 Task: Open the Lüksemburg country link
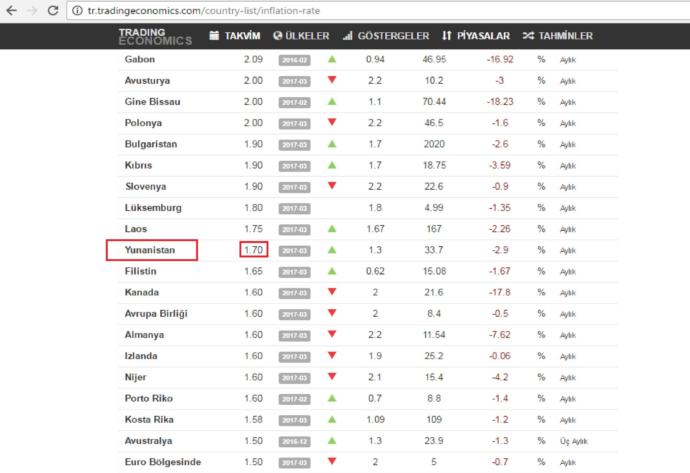(153, 207)
